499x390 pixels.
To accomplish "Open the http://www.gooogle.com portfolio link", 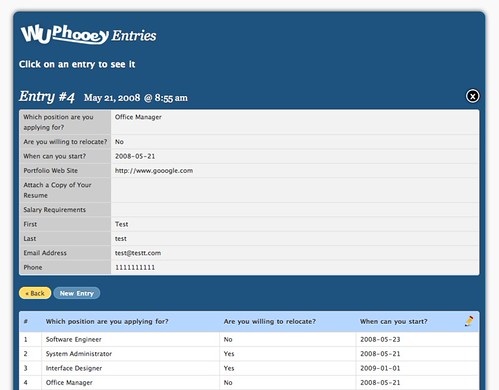I will coord(154,171).
